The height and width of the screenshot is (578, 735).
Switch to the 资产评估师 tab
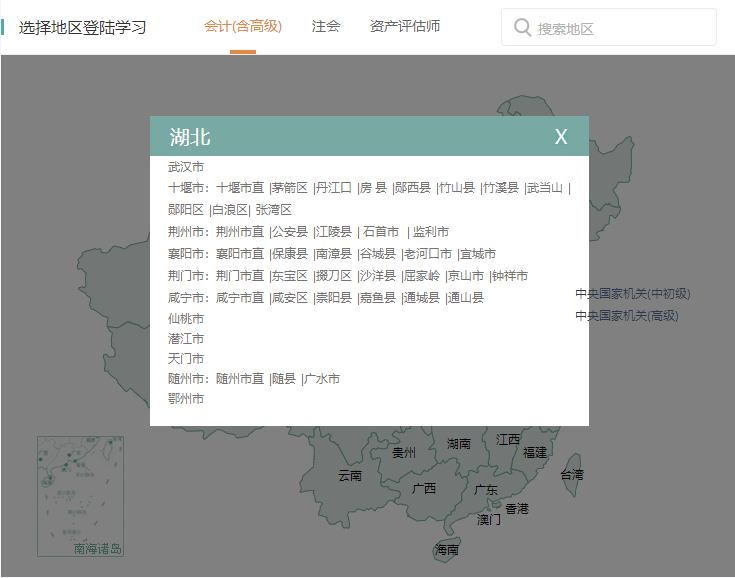(405, 26)
